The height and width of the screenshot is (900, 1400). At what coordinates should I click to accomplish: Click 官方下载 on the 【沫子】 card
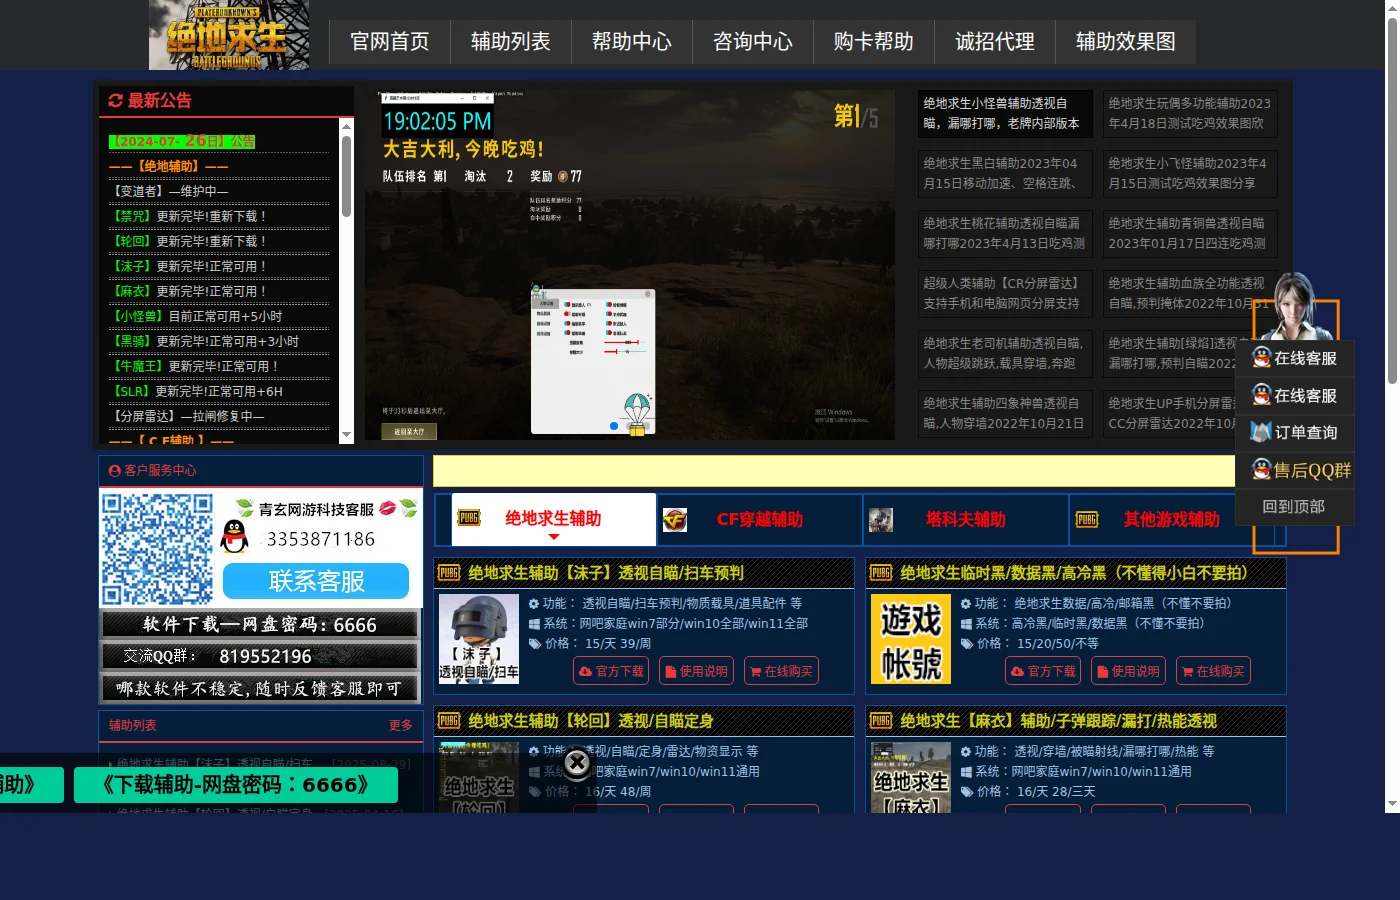coord(611,671)
